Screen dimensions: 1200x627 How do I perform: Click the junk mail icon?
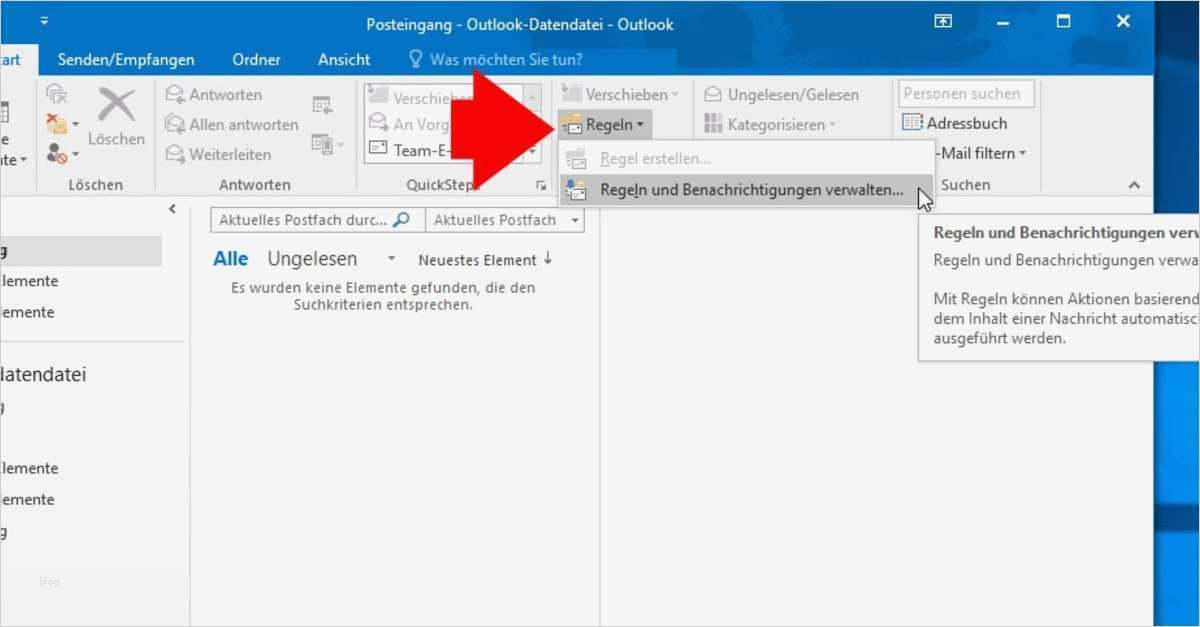tap(57, 123)
